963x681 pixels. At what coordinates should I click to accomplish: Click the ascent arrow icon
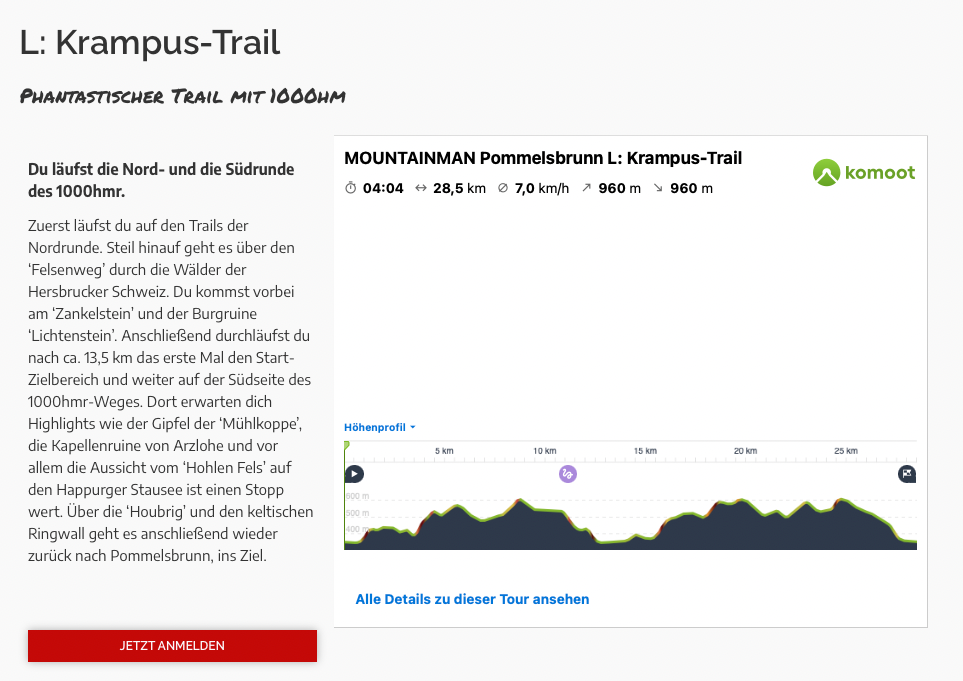587,188
